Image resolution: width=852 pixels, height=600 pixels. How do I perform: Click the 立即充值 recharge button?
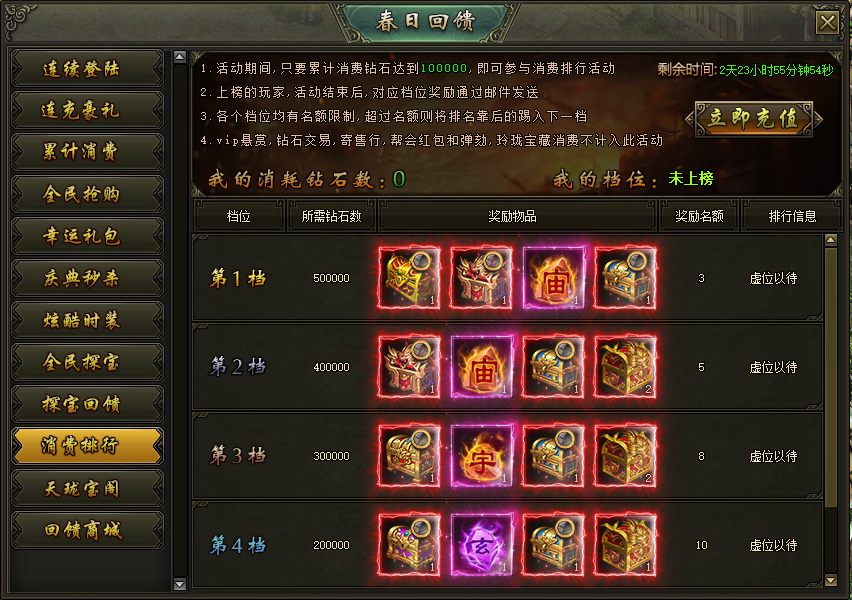[x=754, y=118]
